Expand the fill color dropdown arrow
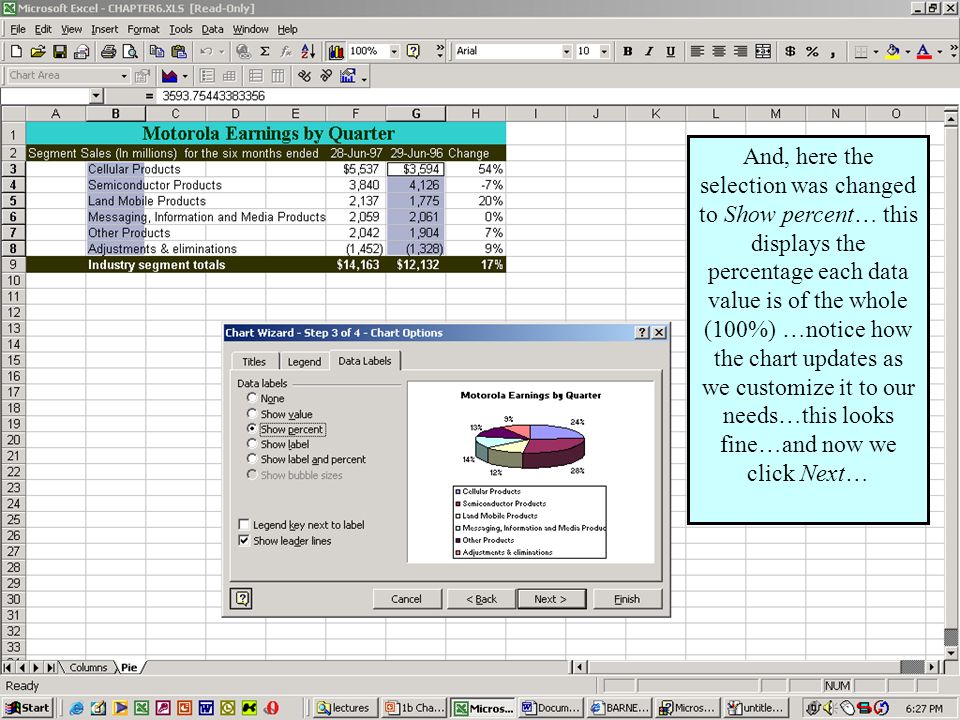960x720 pixels. (x=907, y=51)
